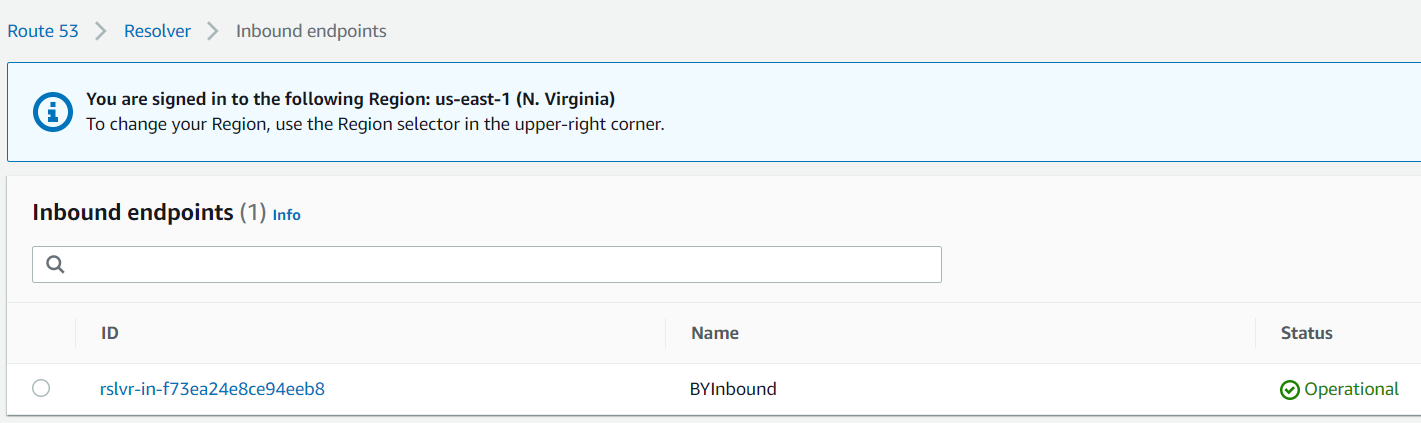Screen dimensions: 1421x423
Task: Open the Route 53 breadcrumb link
Action: tap(43, 31)
